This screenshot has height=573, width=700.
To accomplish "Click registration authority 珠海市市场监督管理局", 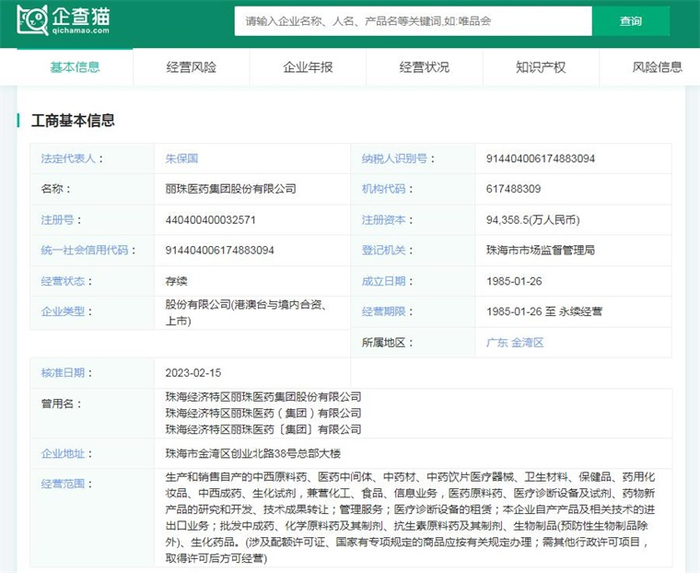I will point(540,250).
